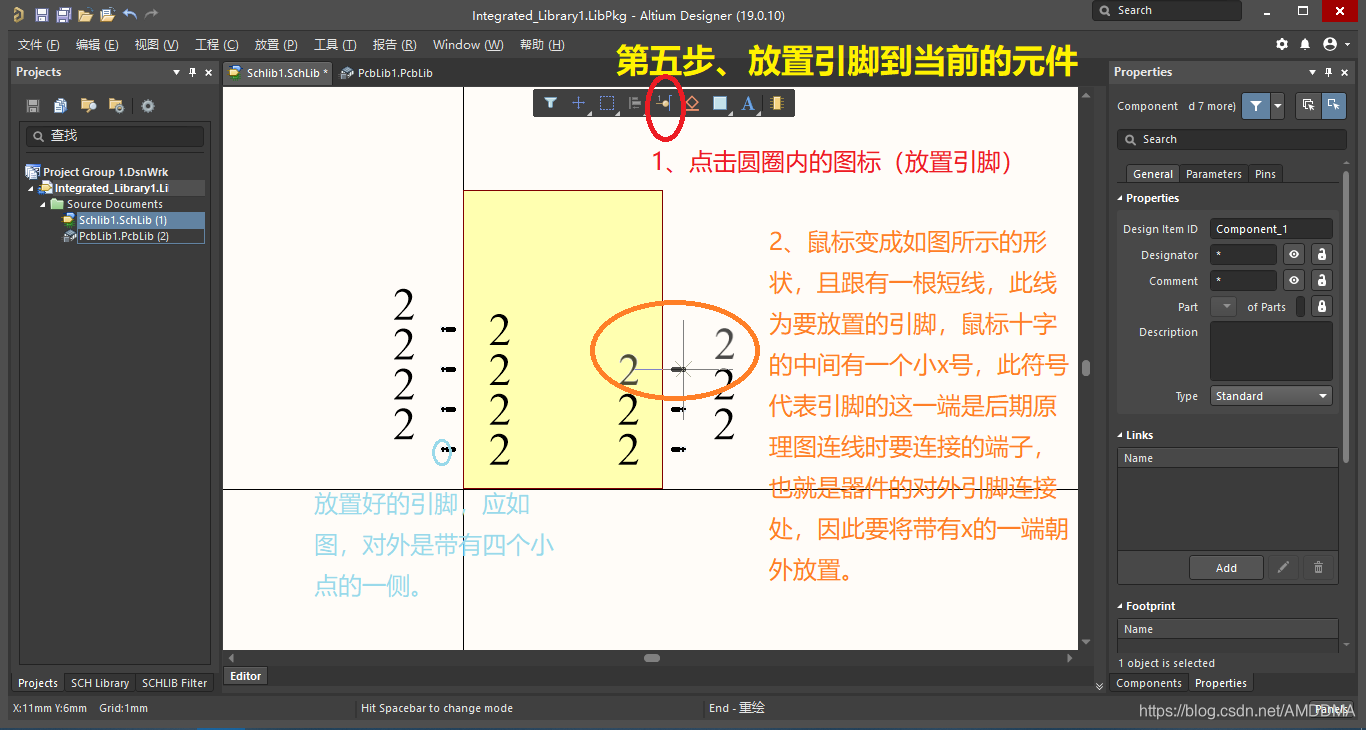Collapse the Source Documents folder
The width and height of the screenshot is (1366, 730).
pyautogui.click(x=44, y=204)
